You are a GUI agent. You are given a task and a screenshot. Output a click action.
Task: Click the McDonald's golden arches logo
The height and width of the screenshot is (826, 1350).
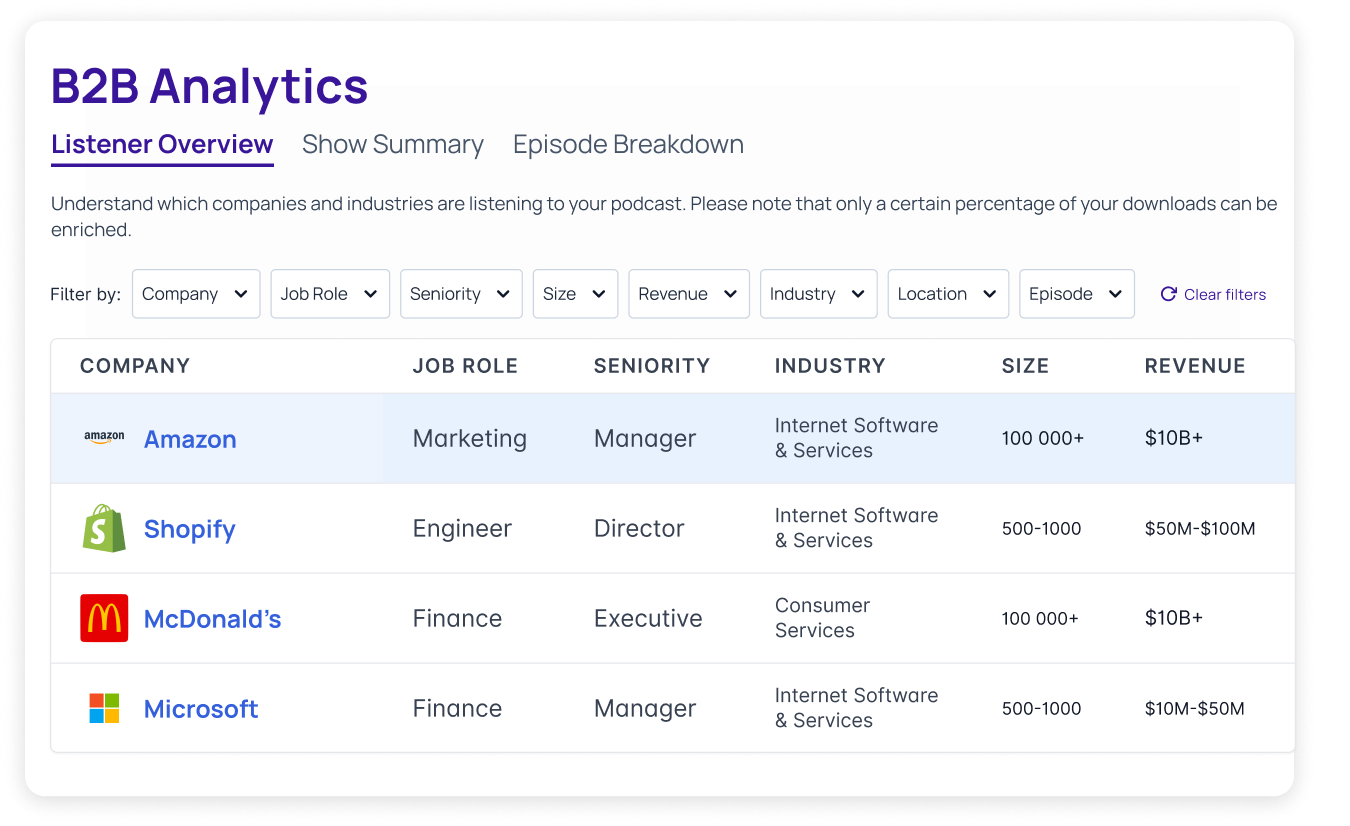point(104,618)
